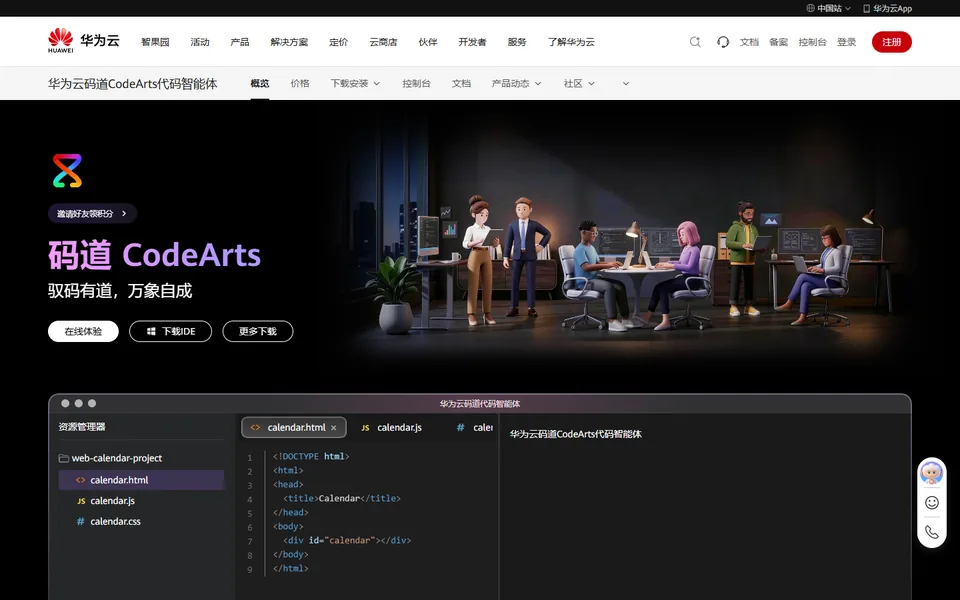Image resolution: width=960 pixels, height=600 pixels.
Task: Open the 社区 dropdown menu
Action: (579, 83)
